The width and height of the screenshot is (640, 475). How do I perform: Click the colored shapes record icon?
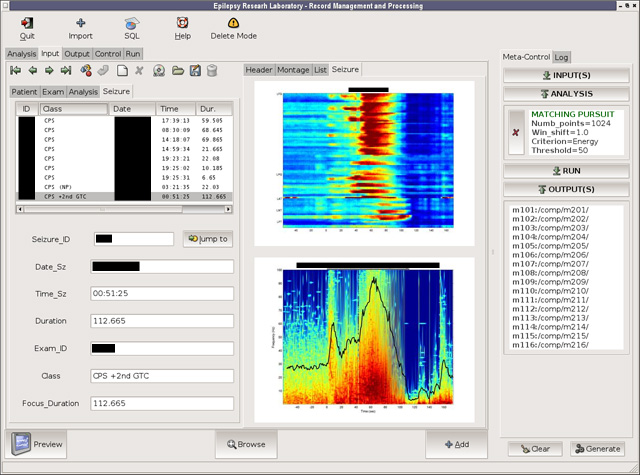click(86, 71)
